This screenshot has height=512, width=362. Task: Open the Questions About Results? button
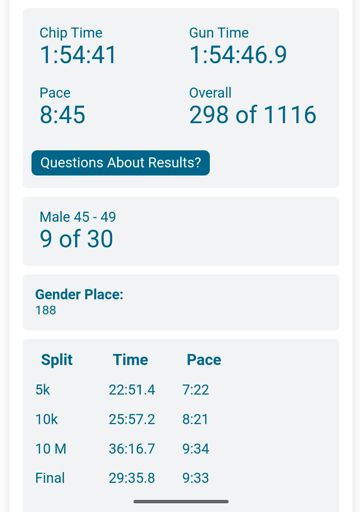tap(120, 163)
